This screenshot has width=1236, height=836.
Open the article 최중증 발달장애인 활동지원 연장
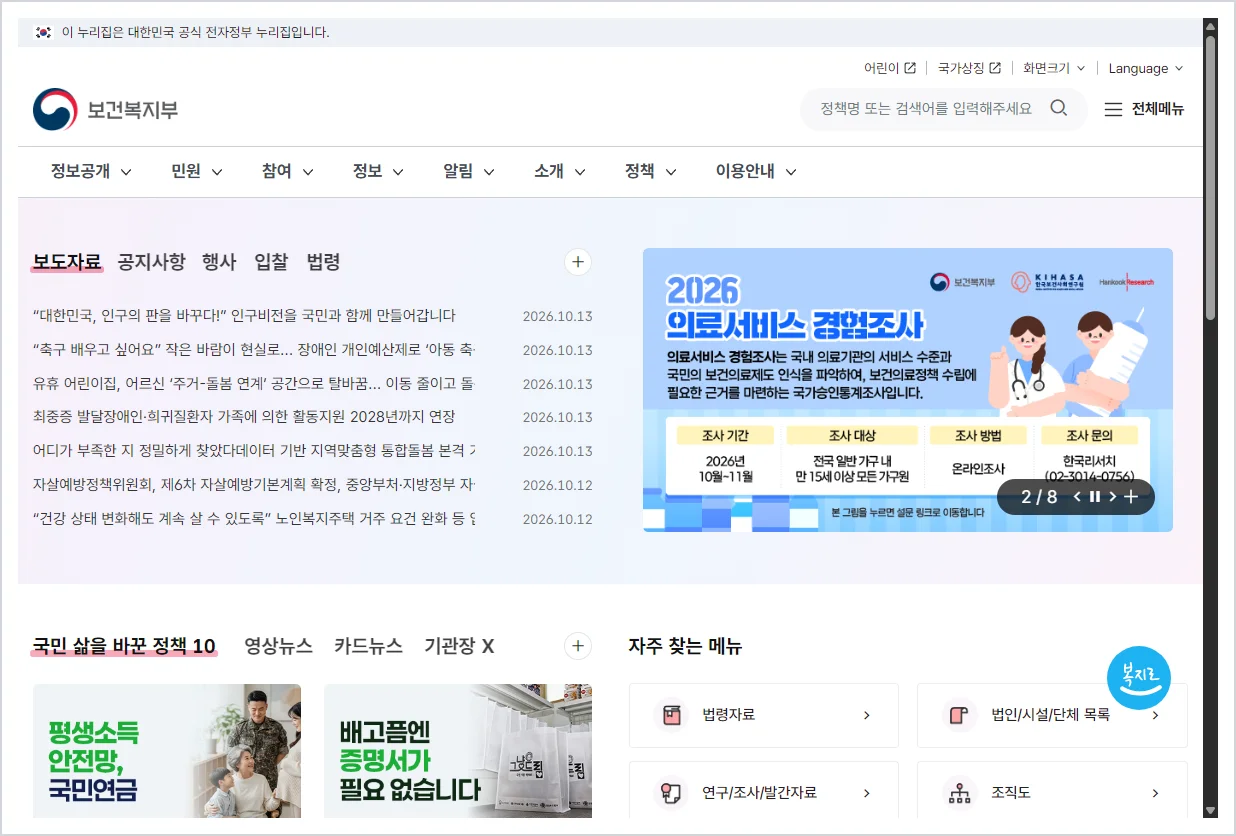tap(244, 417)
